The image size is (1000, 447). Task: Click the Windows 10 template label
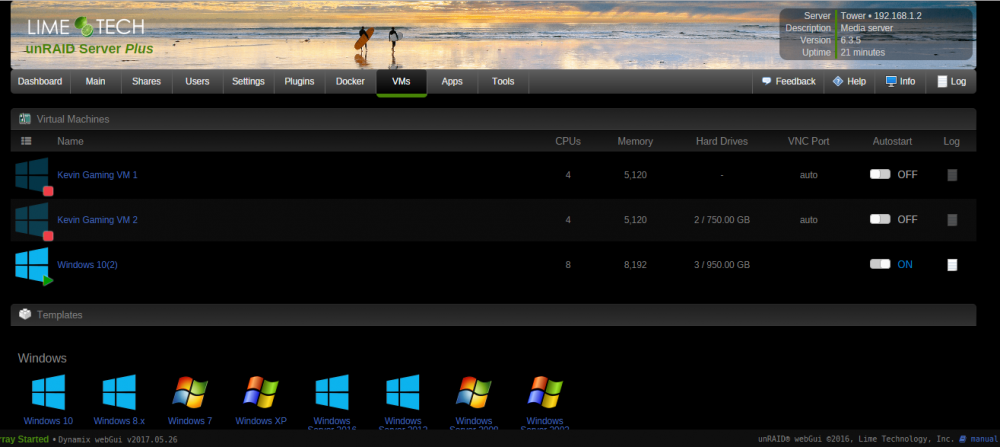pyautogui.click(x=48, y=421)
